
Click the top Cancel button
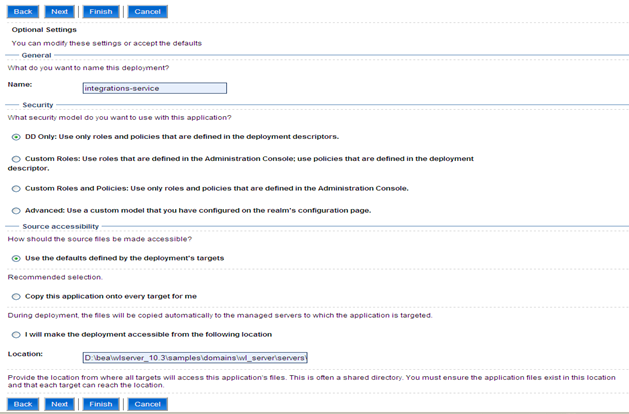(x=147, y=12)
